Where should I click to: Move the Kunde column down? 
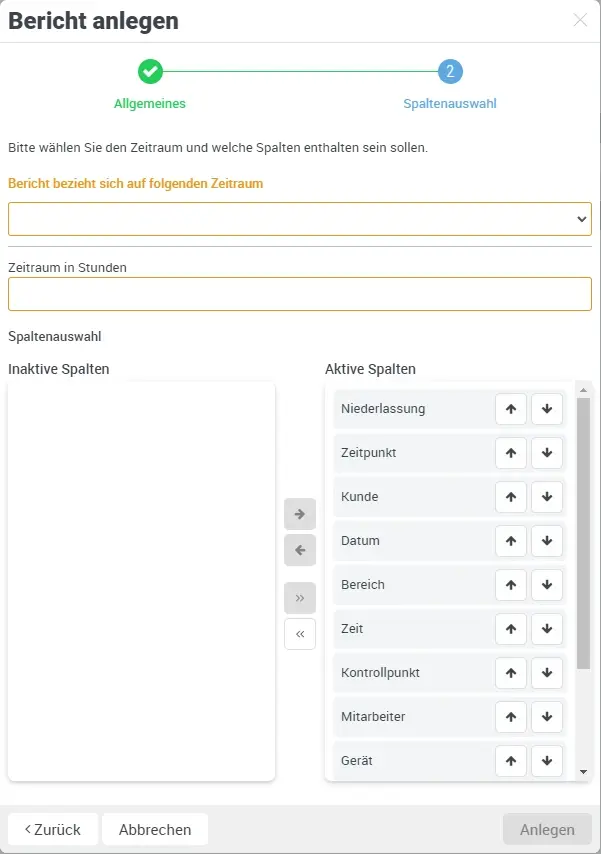pos(547,496)
